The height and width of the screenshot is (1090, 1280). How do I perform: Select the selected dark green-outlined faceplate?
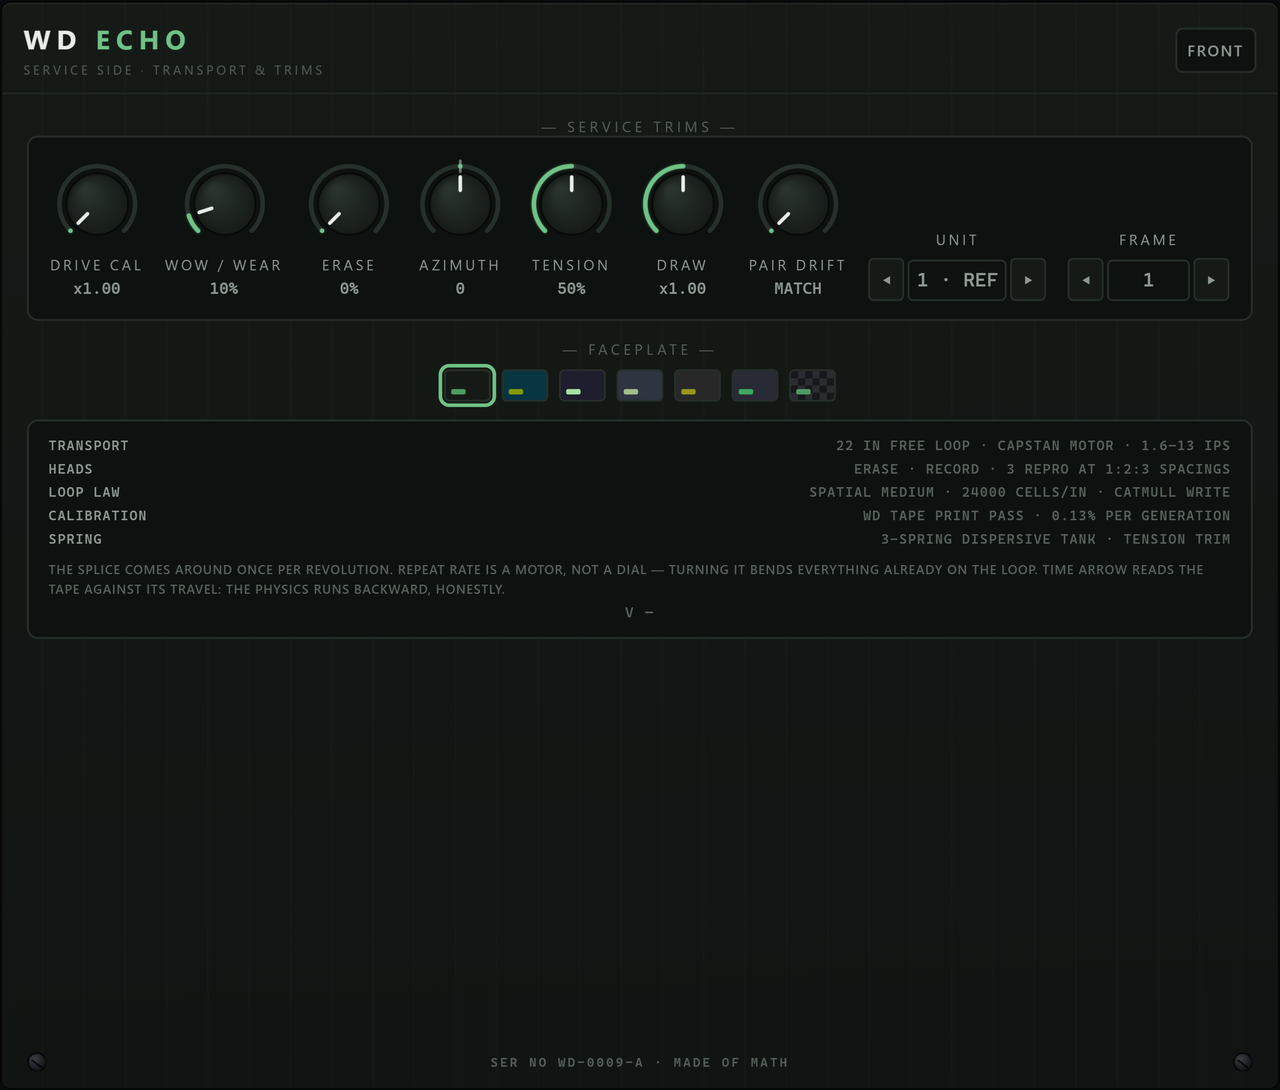[x=467, y=386]
